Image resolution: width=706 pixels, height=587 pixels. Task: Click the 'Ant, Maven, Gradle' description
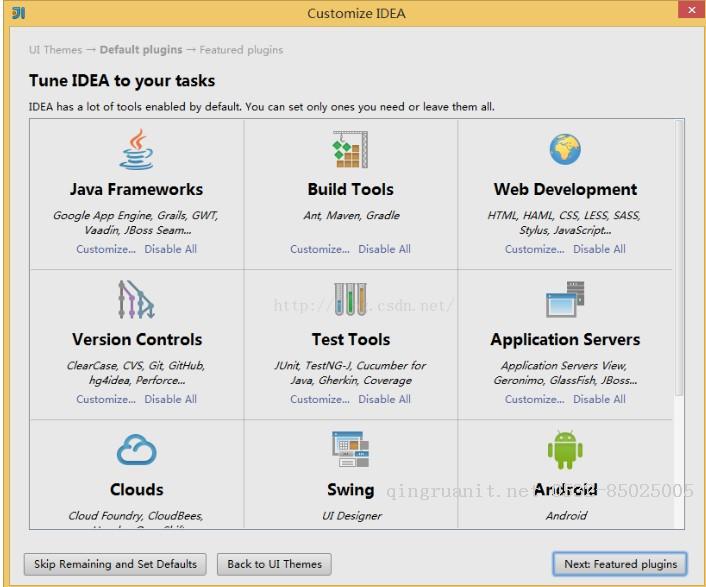[352, 215]
